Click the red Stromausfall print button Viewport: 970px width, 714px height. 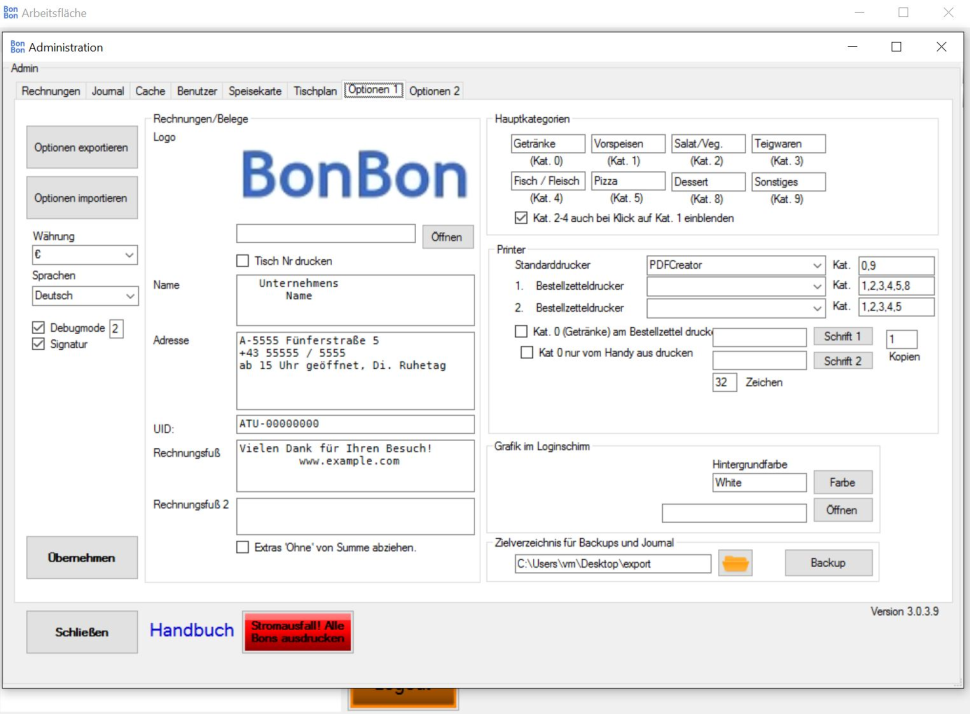(298, 632)
